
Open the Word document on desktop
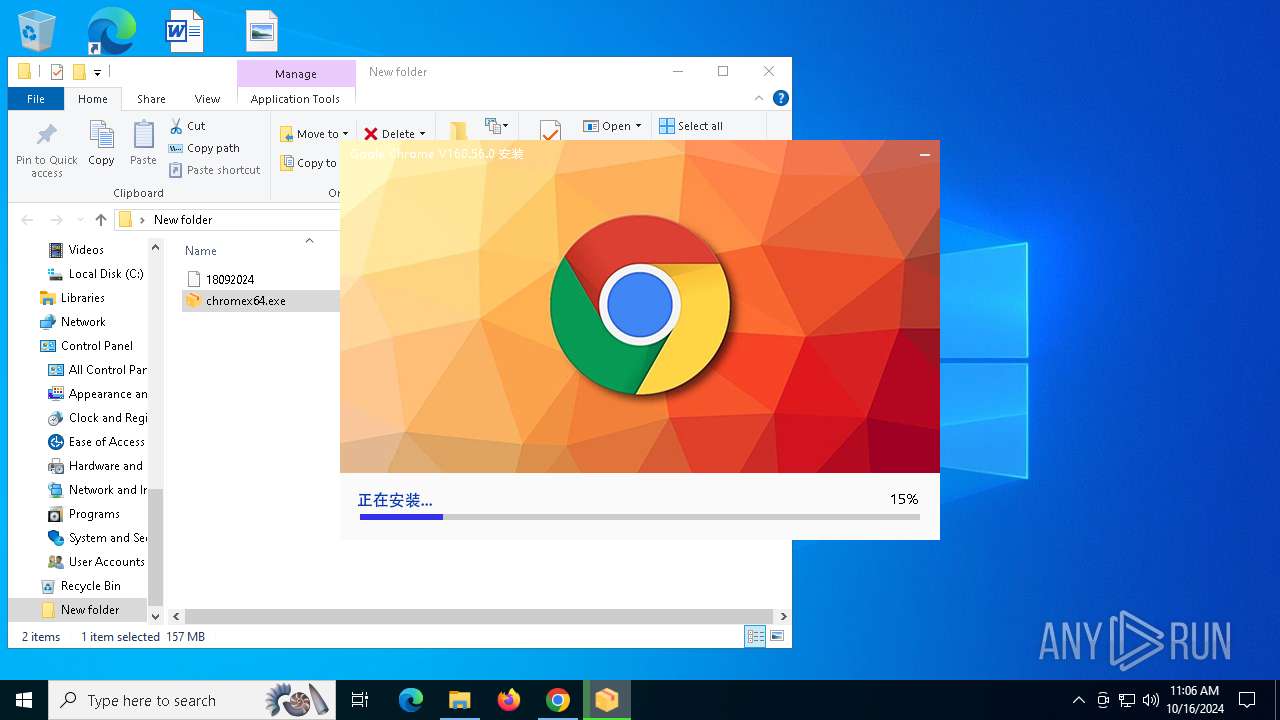tap(185, 30)
